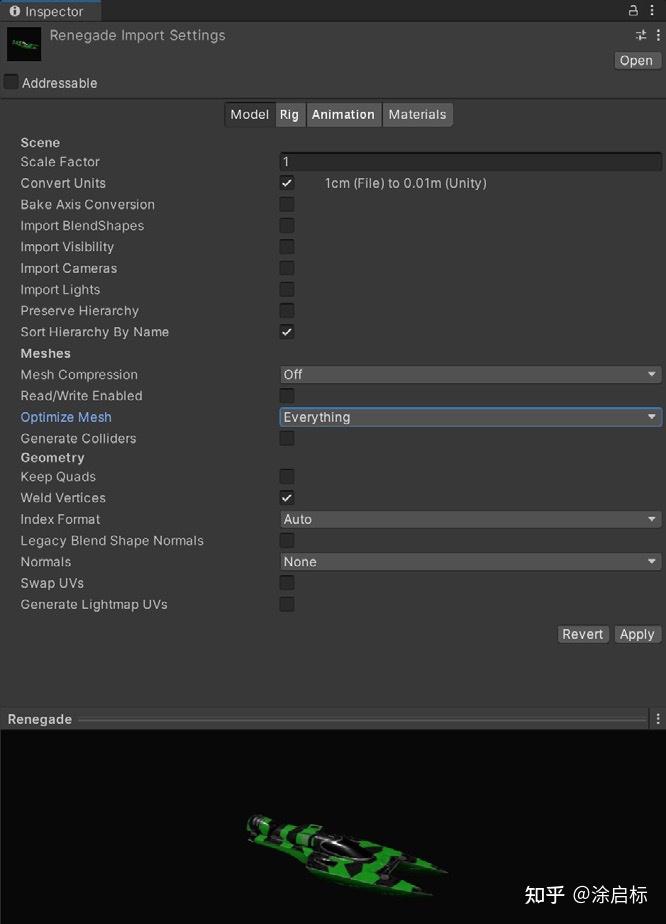Open the import settings three-dot menu
This screenshot has width=666, height=924.
[657, 36]
